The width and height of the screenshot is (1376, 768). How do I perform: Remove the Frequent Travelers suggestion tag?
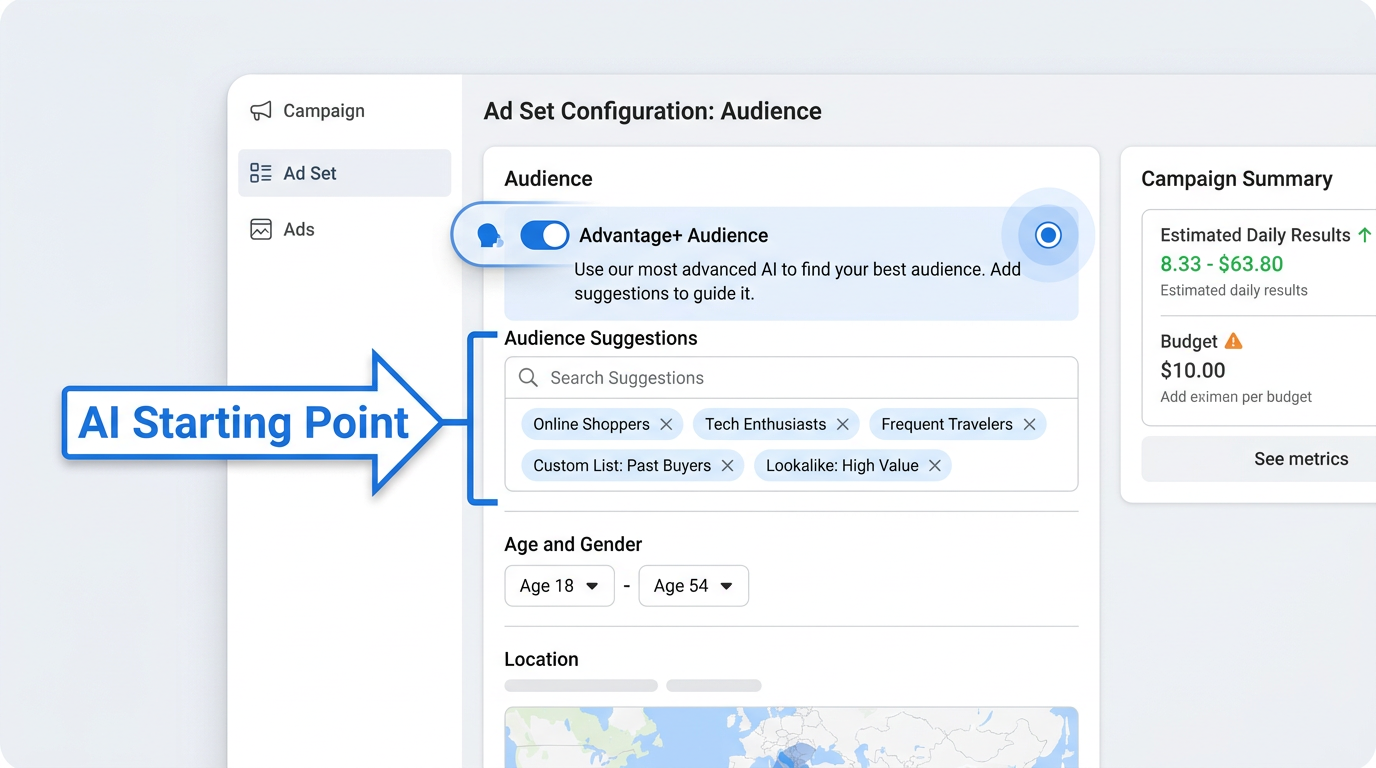(x=1029, y=424)
